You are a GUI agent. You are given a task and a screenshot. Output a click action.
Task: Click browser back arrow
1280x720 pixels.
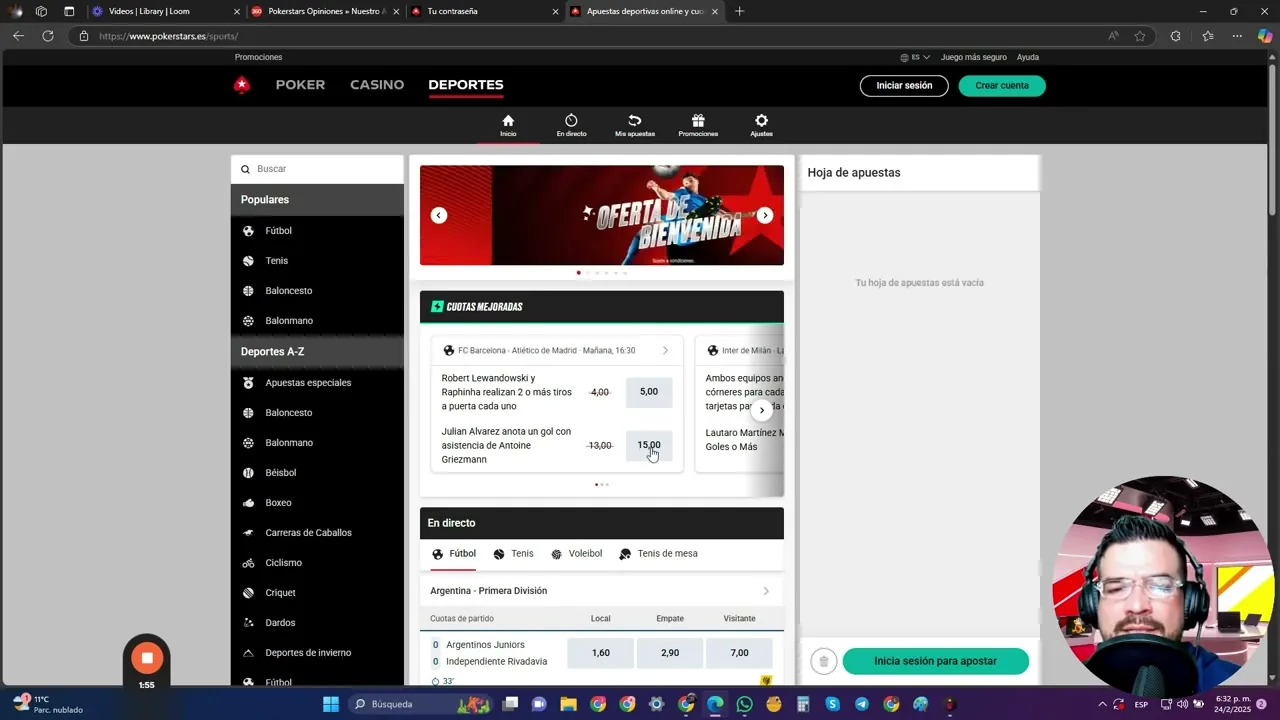click(x=18, y=36)
